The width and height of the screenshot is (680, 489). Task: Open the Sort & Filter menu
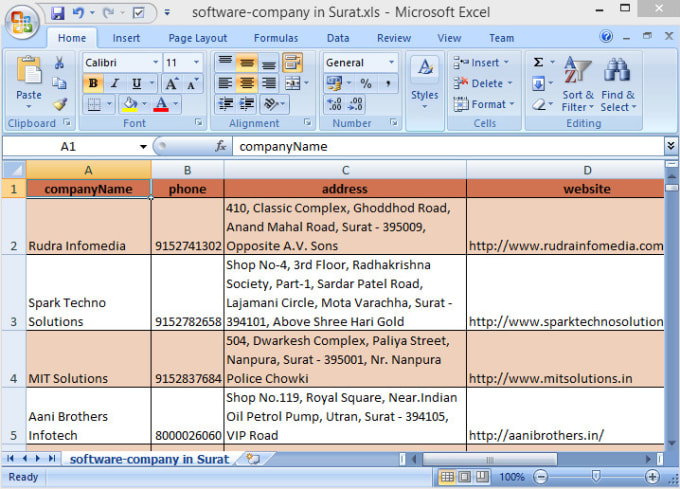click(578, 84)
